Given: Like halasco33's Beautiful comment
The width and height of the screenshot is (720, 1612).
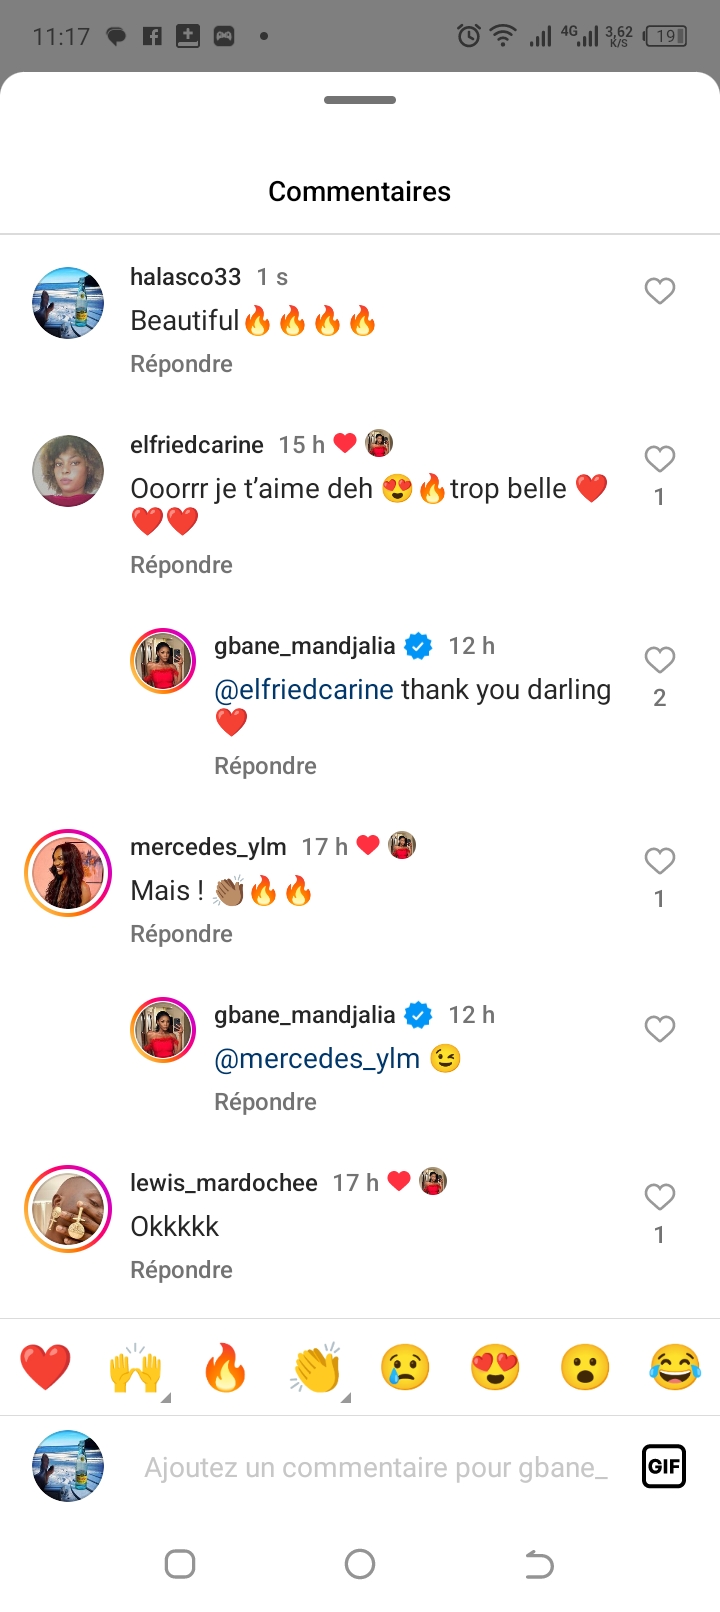Looking at the screenshot, I should point(659,291).
